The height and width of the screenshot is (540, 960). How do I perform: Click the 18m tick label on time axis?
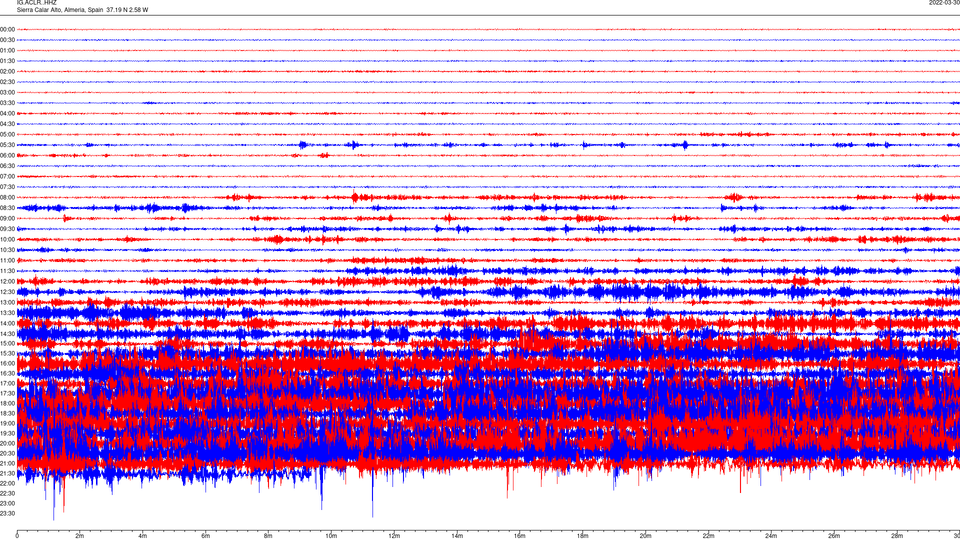pos(583,536)
